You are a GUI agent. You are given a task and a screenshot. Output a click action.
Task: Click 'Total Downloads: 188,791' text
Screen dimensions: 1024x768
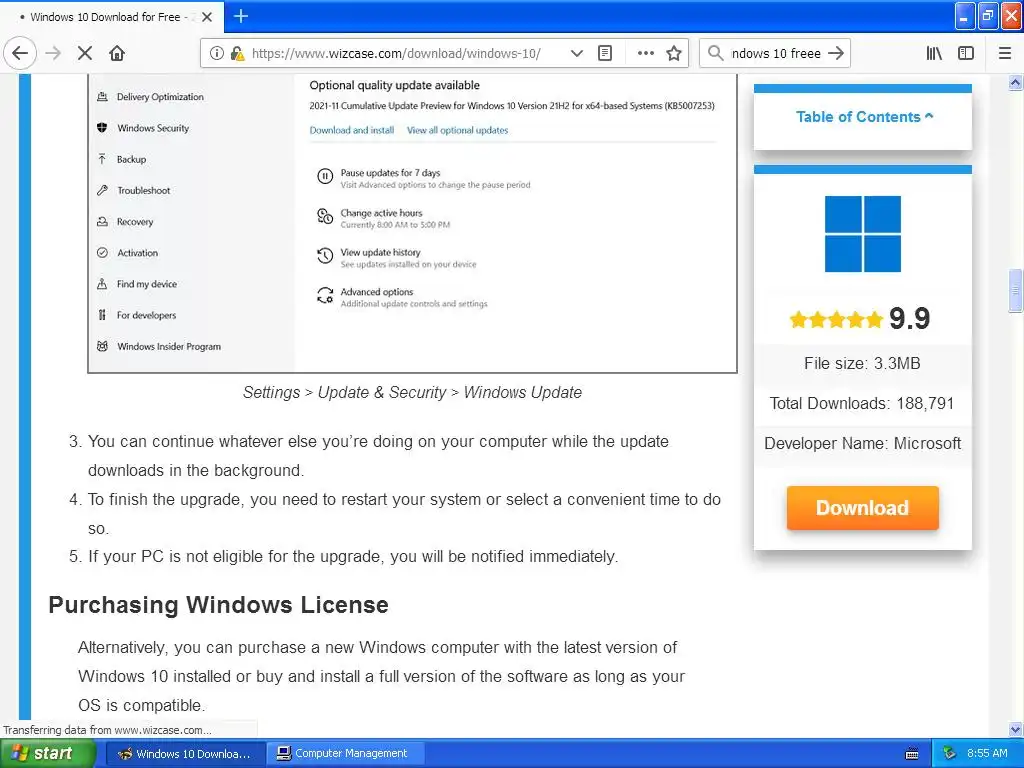click(x=862, y=404)
